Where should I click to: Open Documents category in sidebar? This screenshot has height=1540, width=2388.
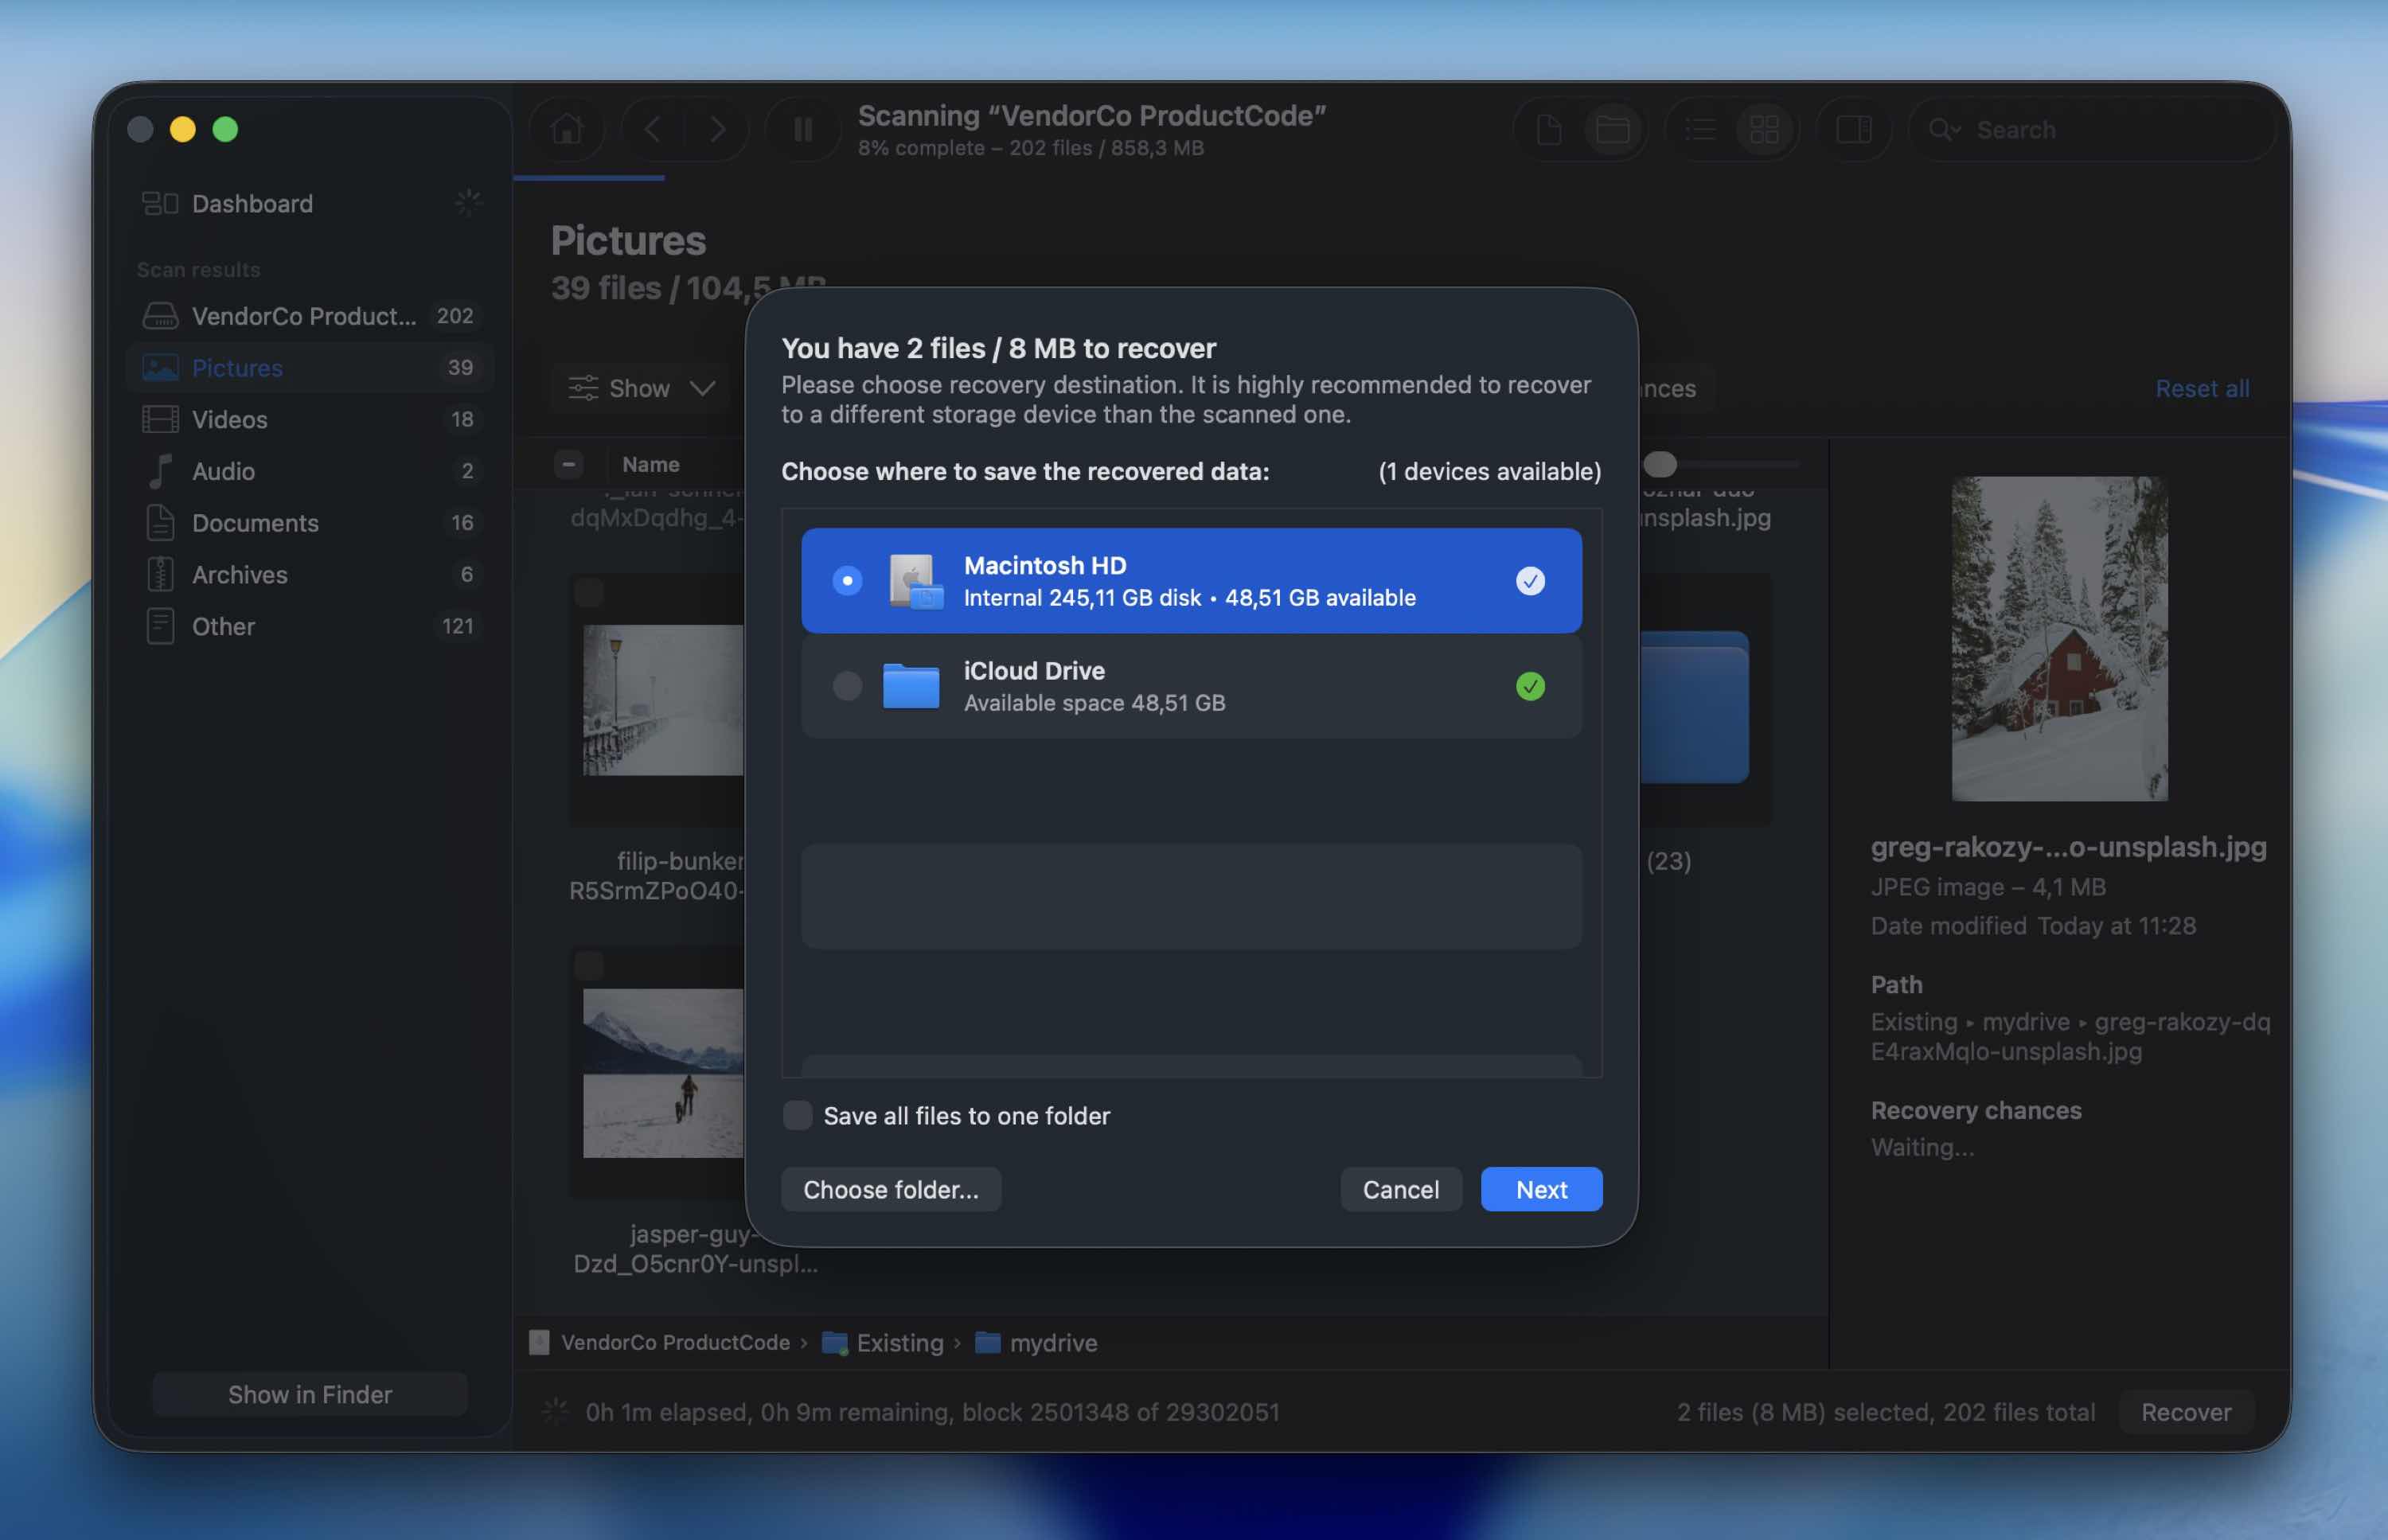coord(255,523)
